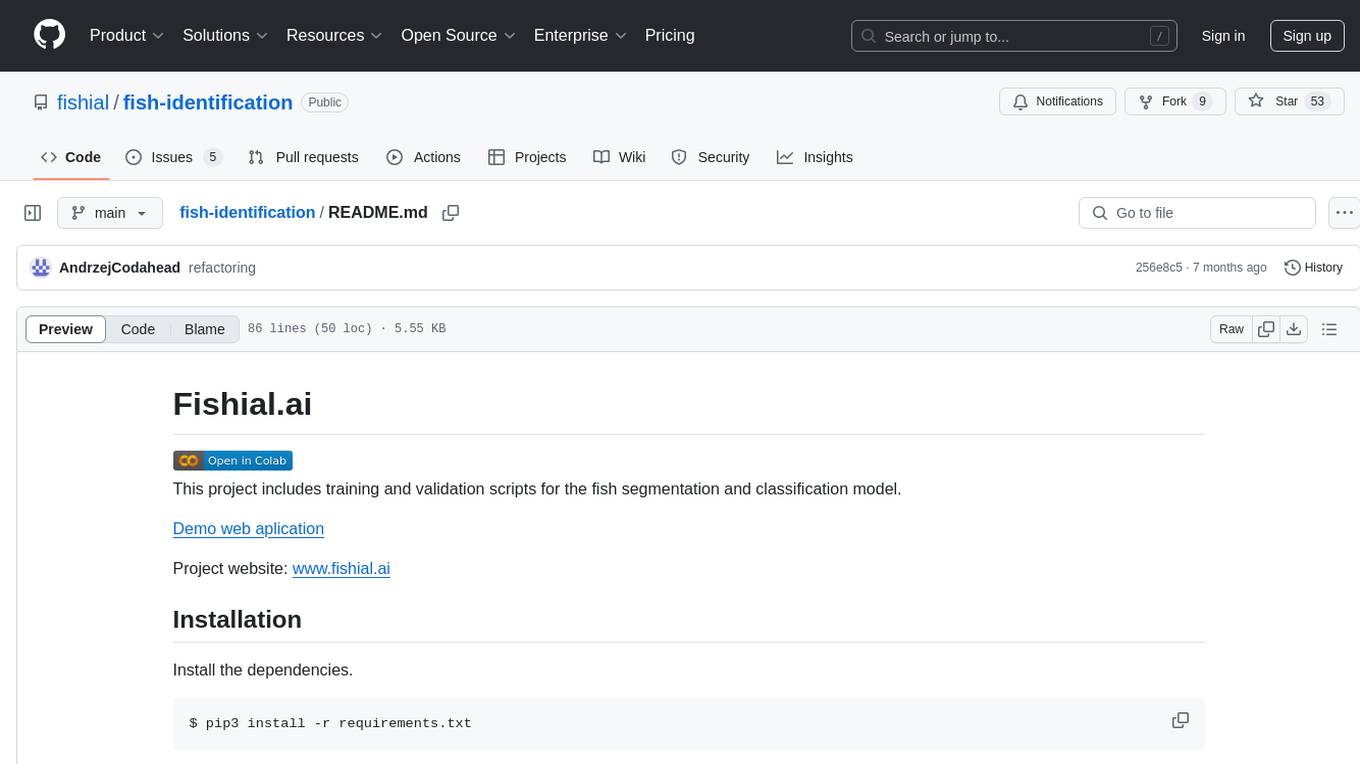Expand the Open Source menu
This screenshot has height=764, width=1360.
tap(458, 35)
